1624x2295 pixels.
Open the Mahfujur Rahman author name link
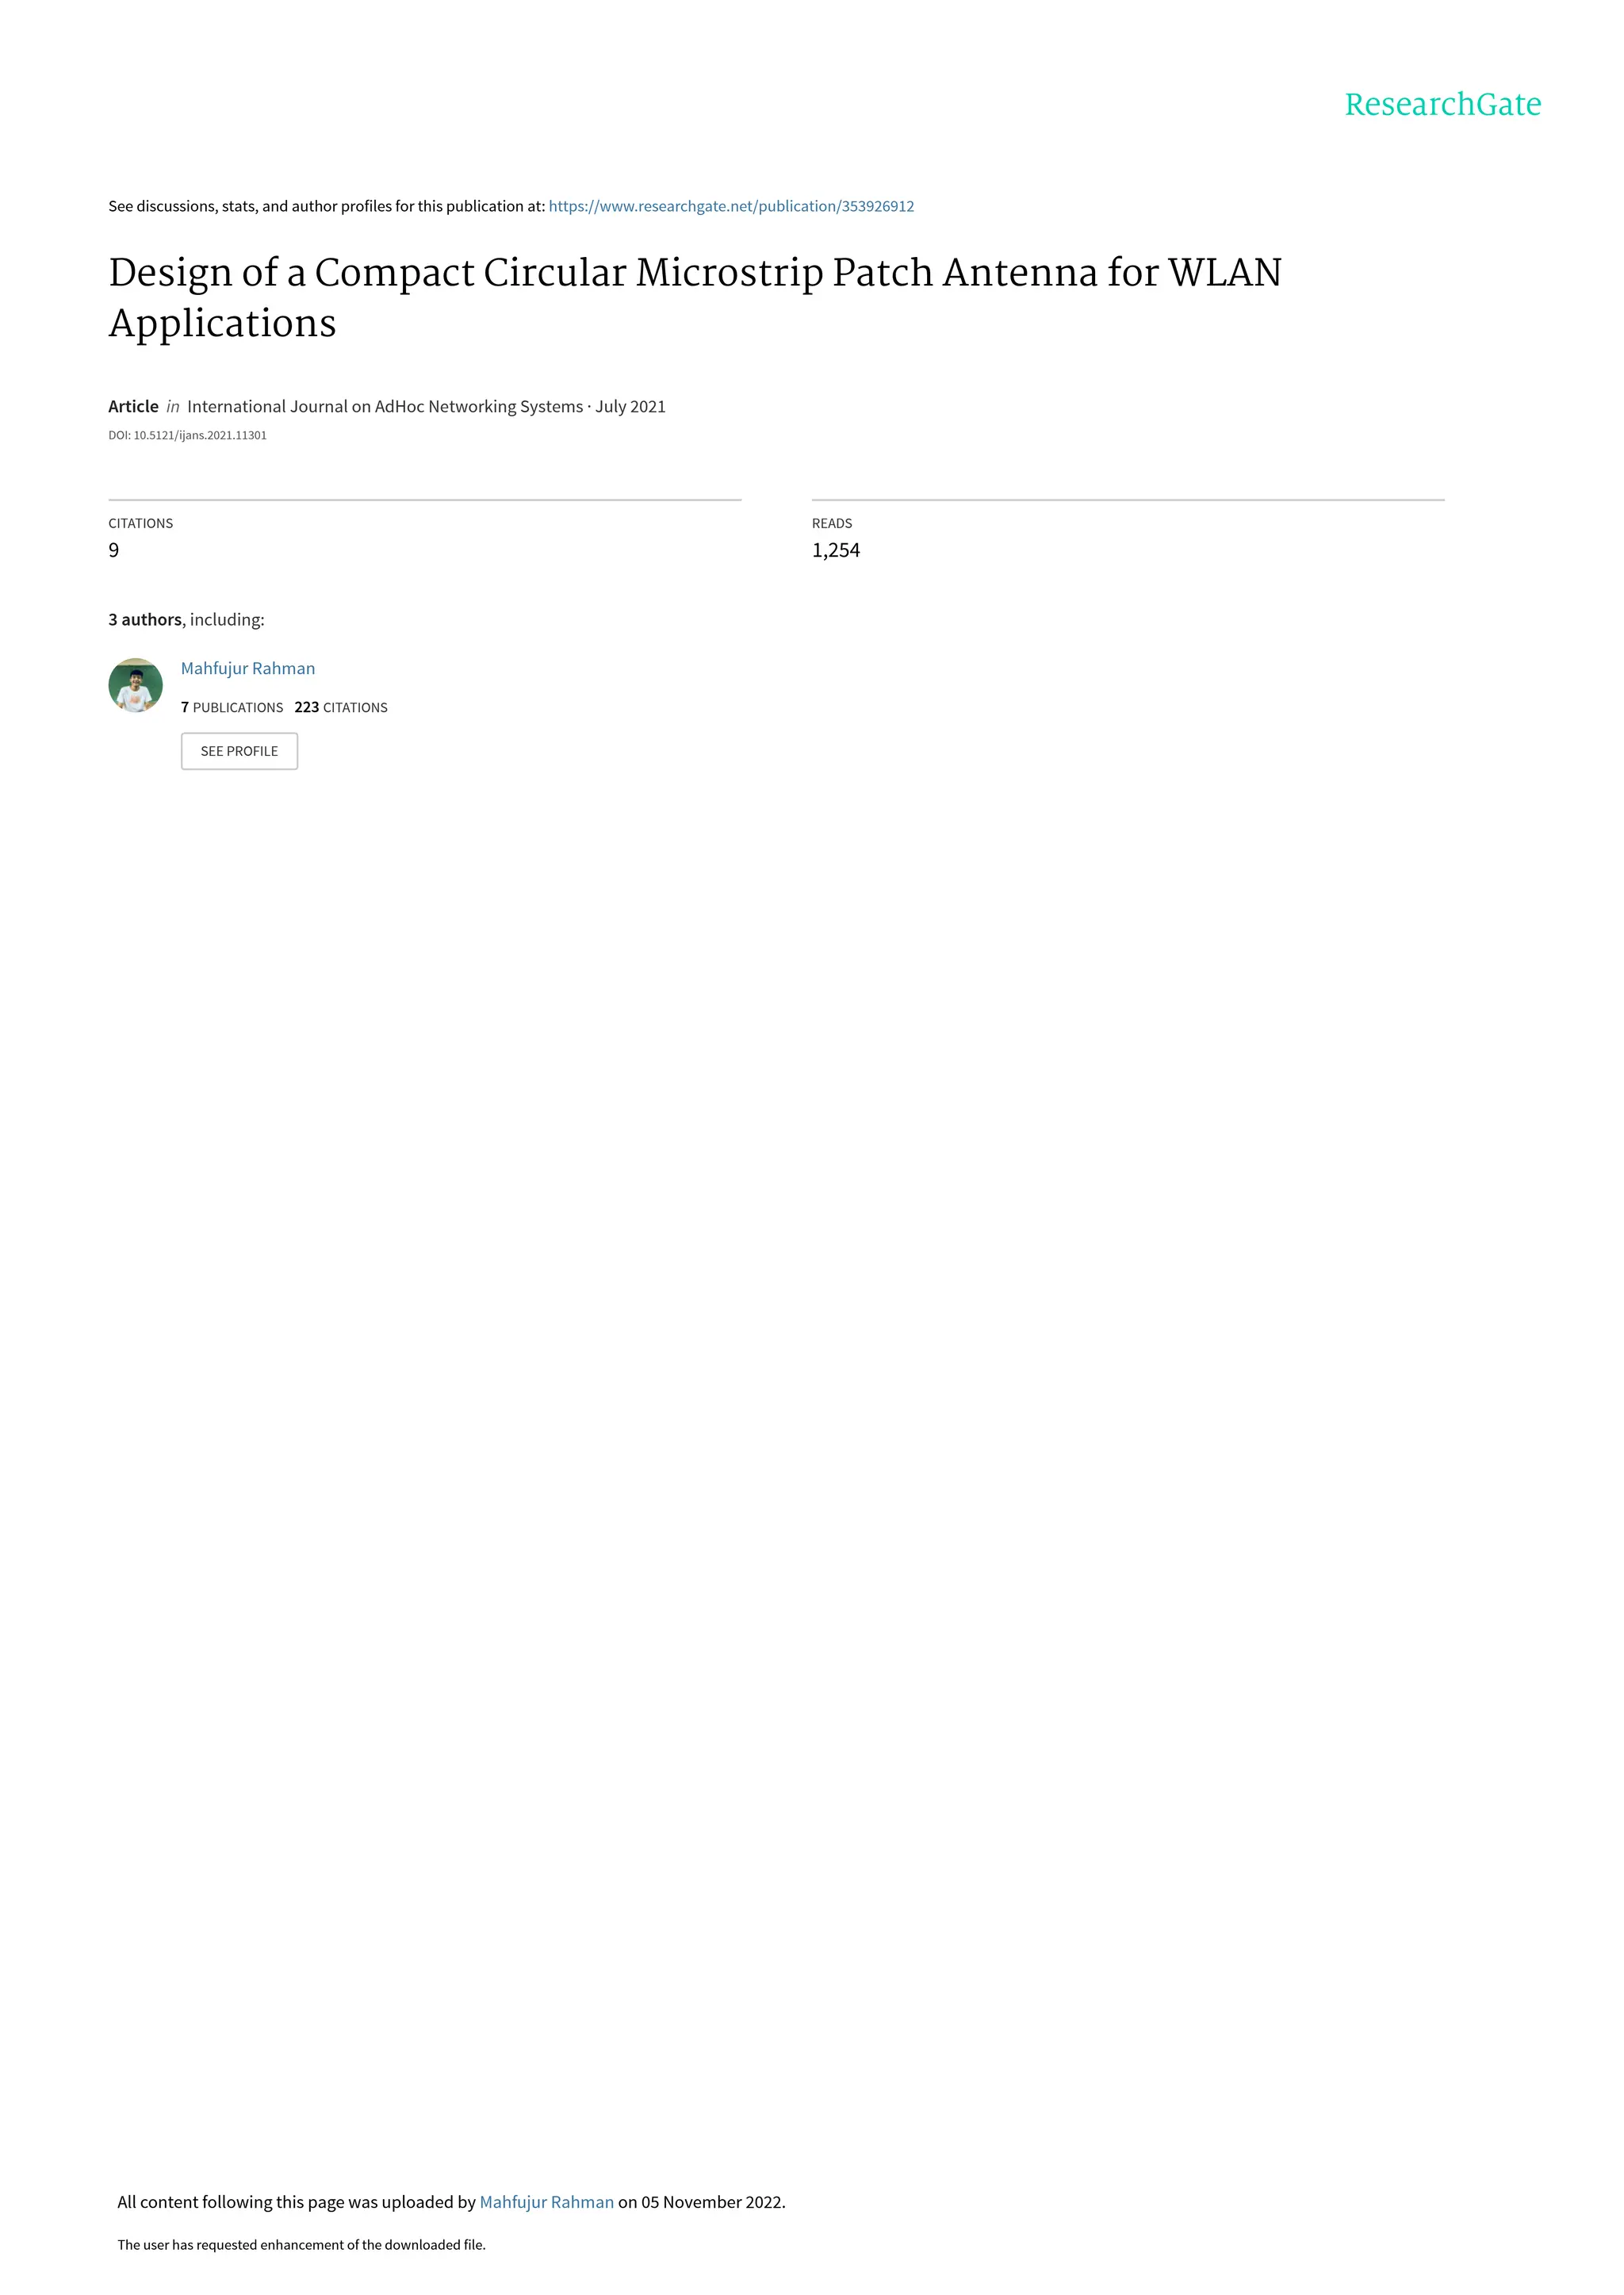tap(247, 668)
